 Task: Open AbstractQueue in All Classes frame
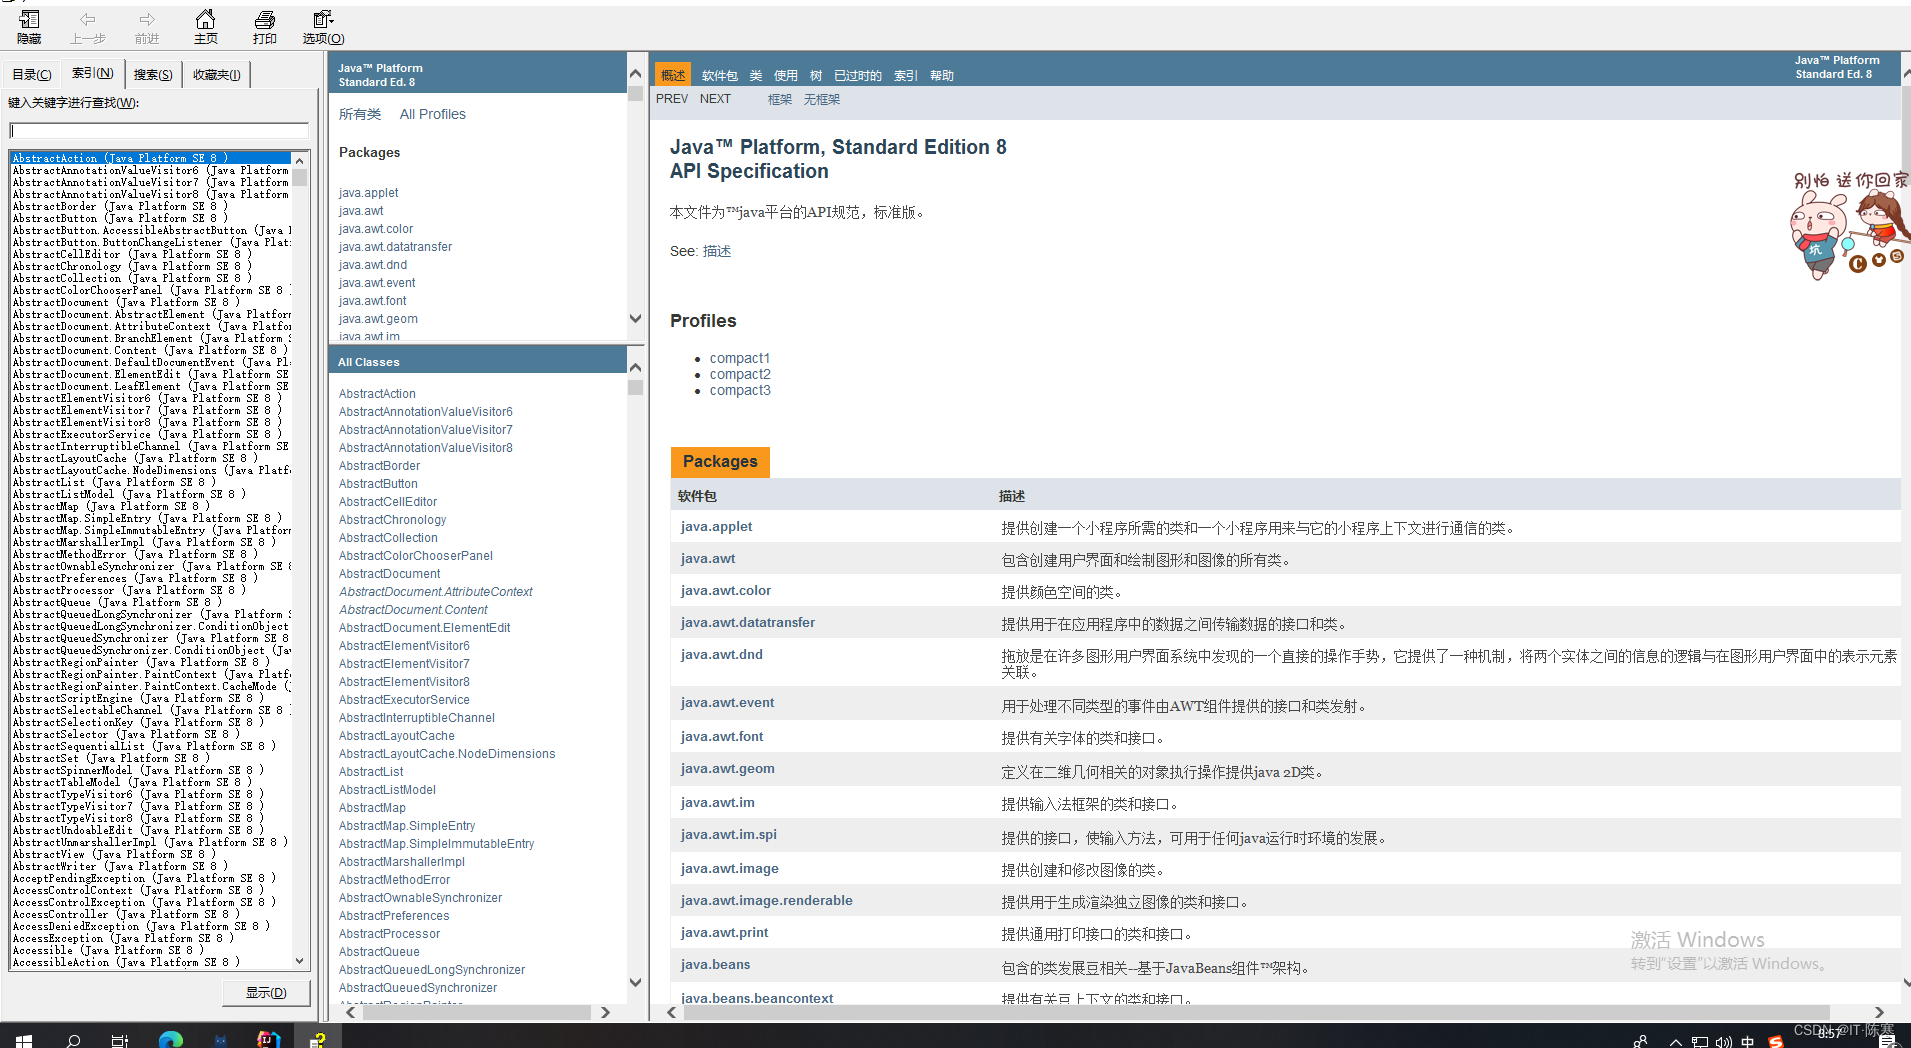click(x=379, y=952)
